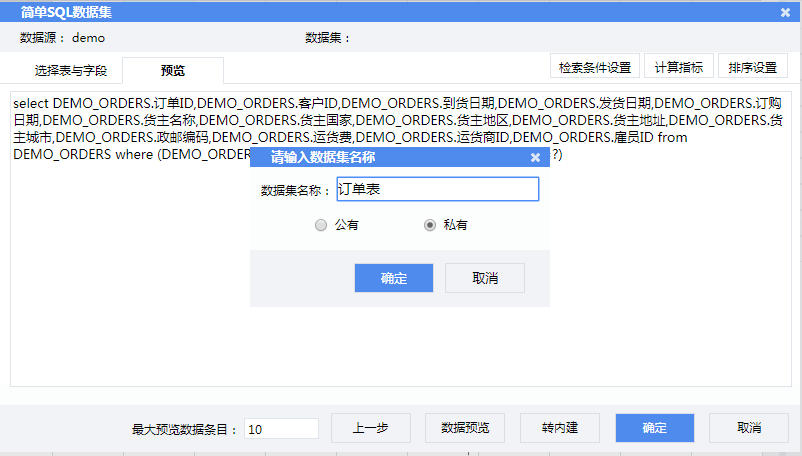Select the 私有 radio button
Image resolution: width=802 pixels, height=456 pixels.
point(430,225)
